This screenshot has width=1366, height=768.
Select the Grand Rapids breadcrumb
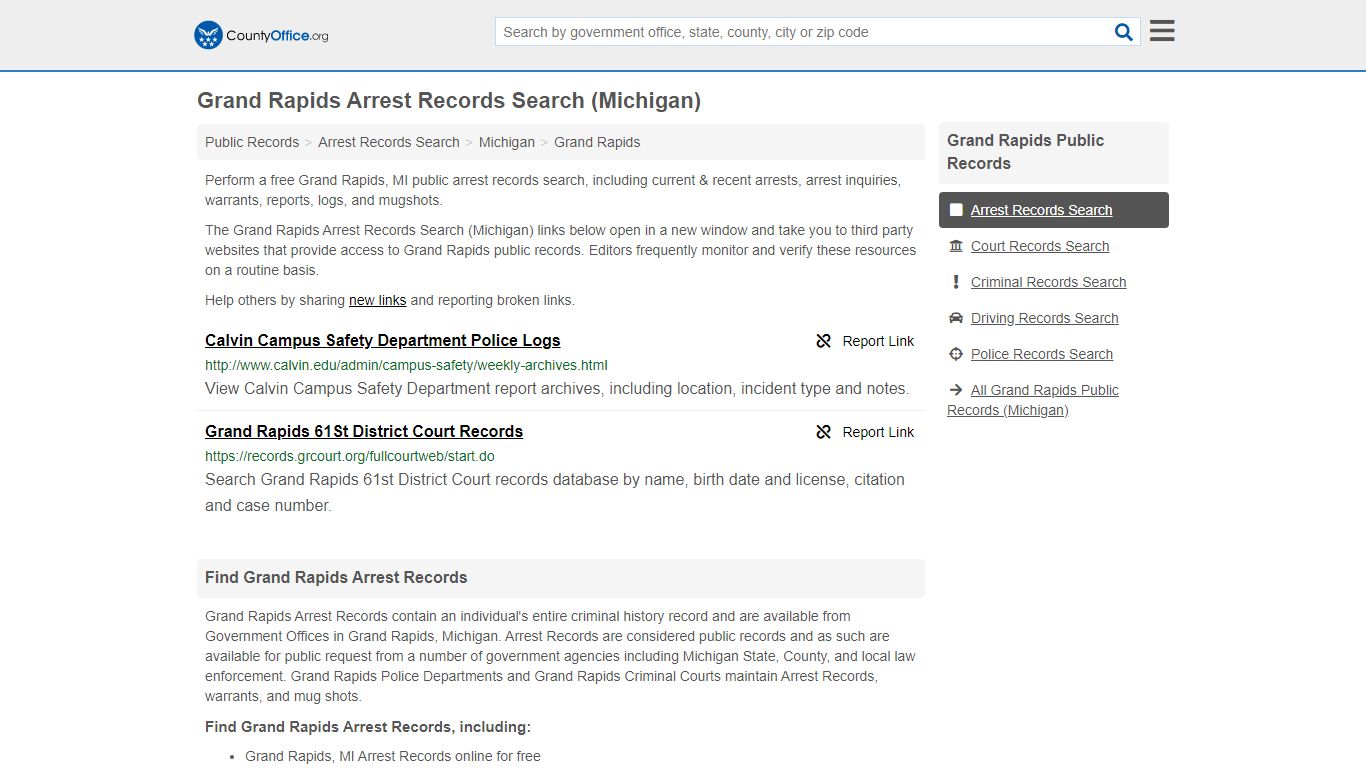pos(597,142)
